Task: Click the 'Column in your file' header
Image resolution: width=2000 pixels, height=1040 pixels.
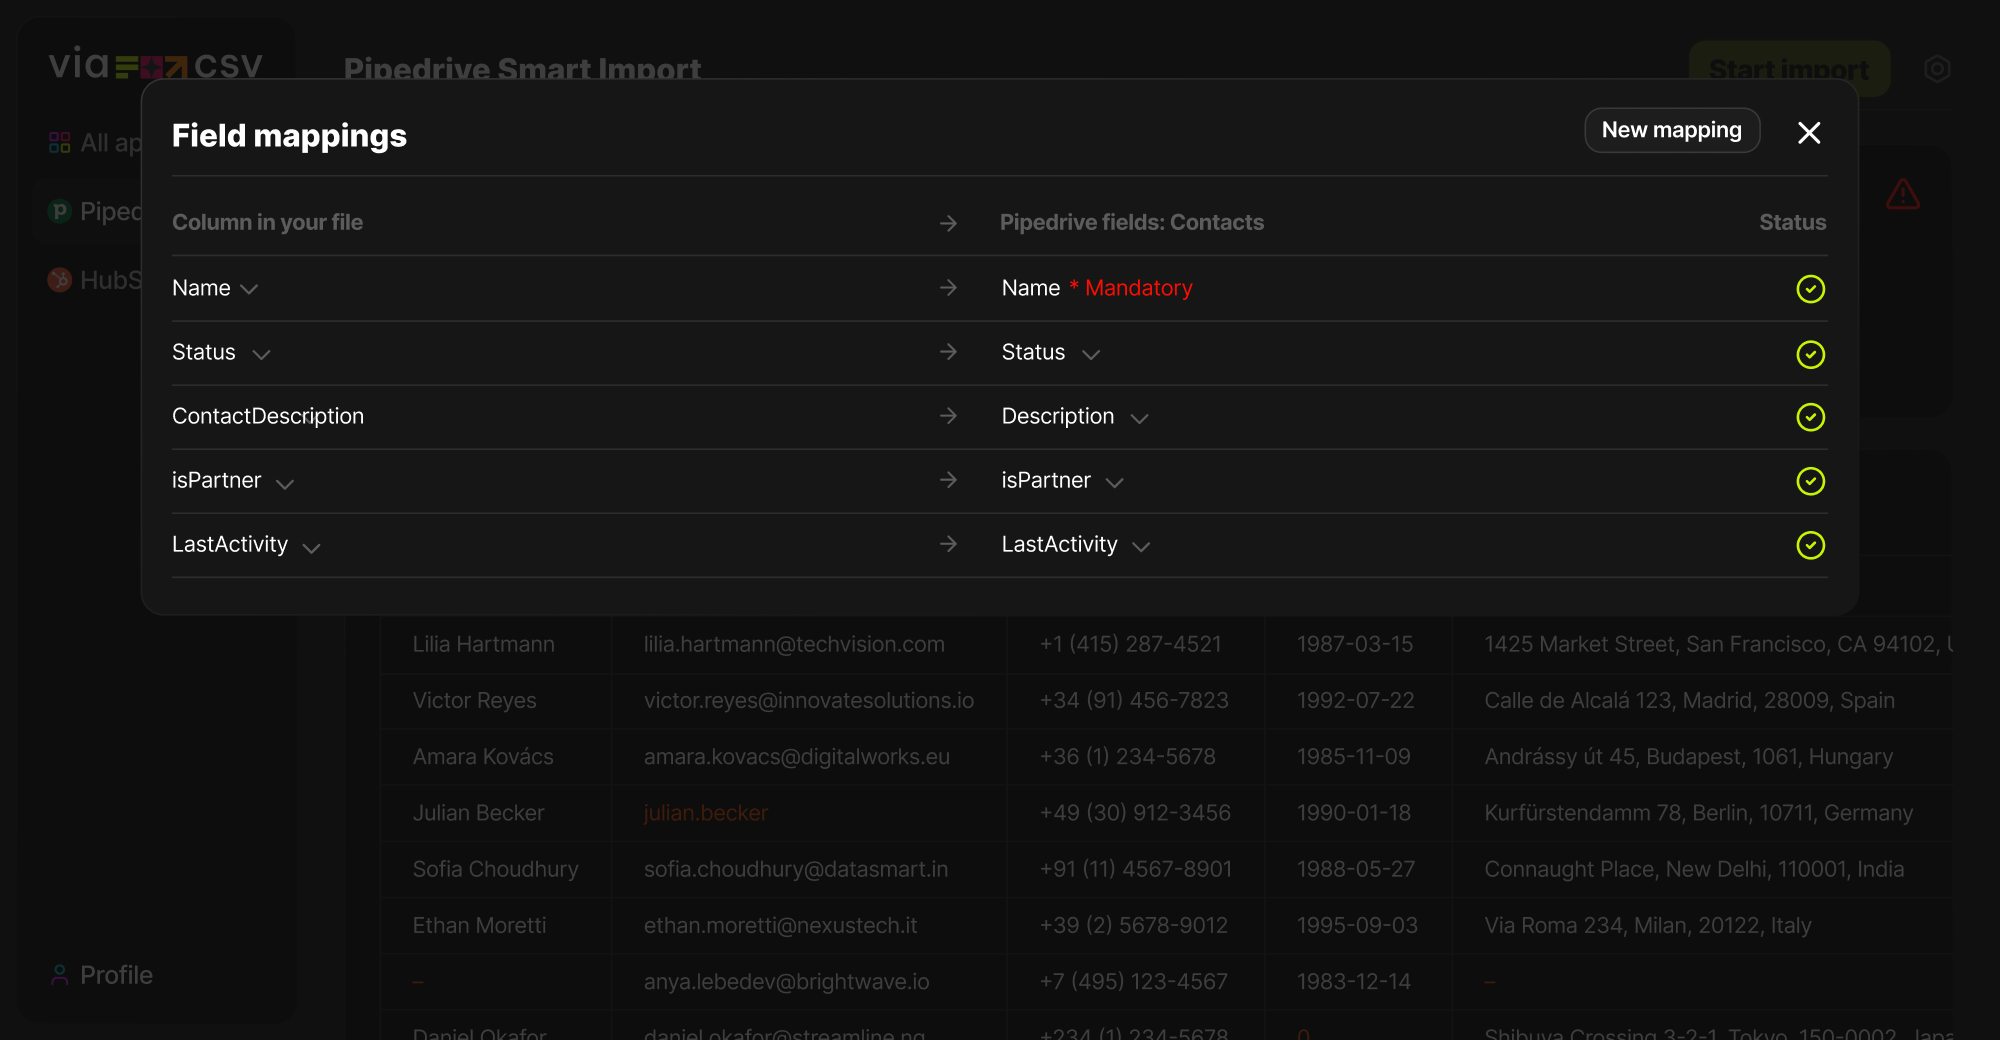Action: [267, 222]
